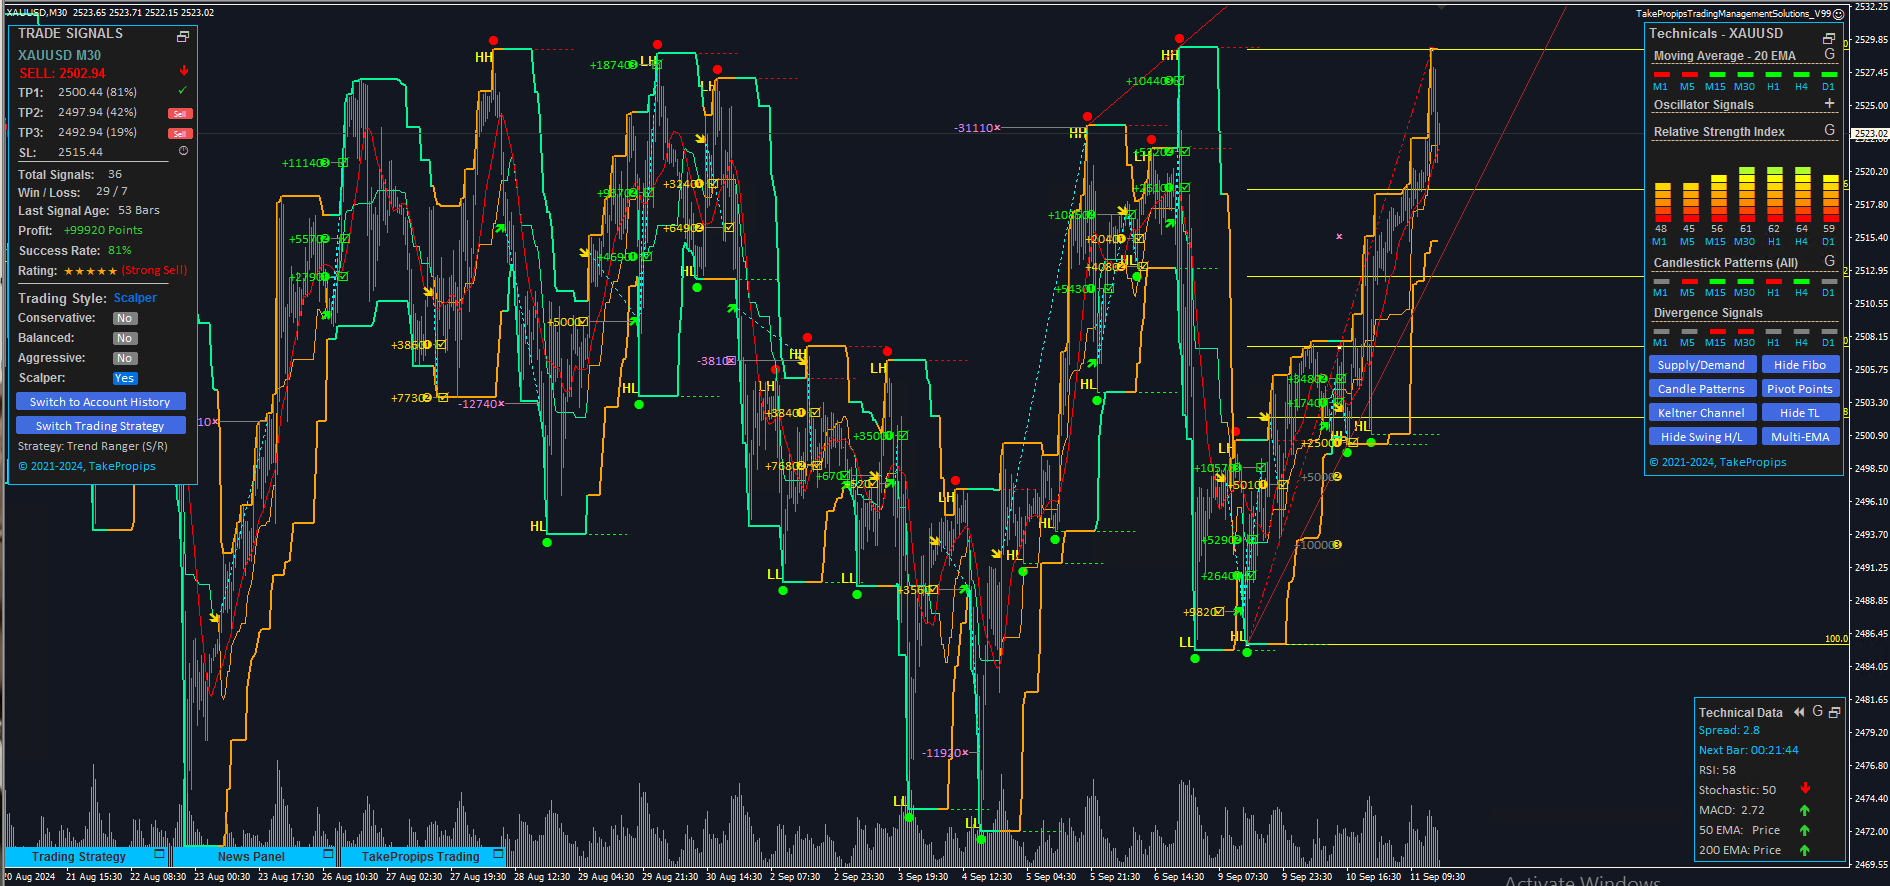Expand the News Panel tab window icon
The height and width of the screenshot is (886, 1890).
[328, 854]
